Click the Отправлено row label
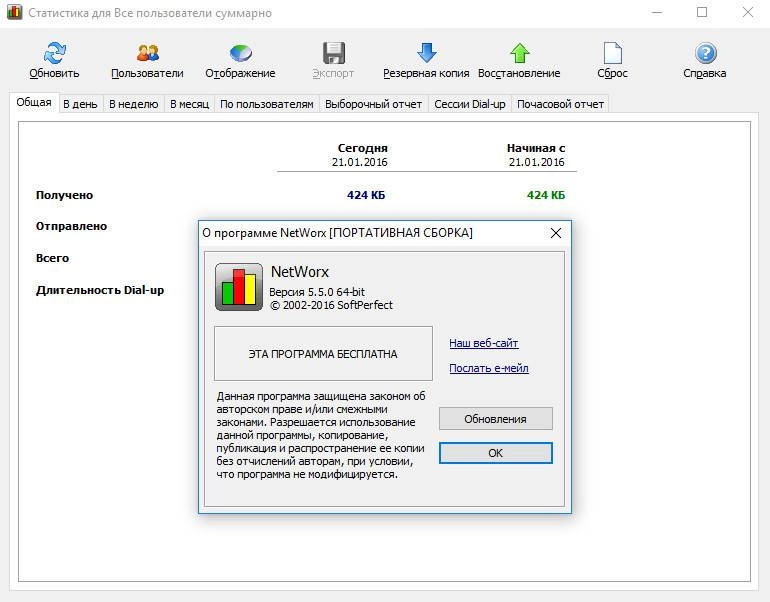Image resolution: width=770 pixels, height=602 pixels. (x=71, y=226)
